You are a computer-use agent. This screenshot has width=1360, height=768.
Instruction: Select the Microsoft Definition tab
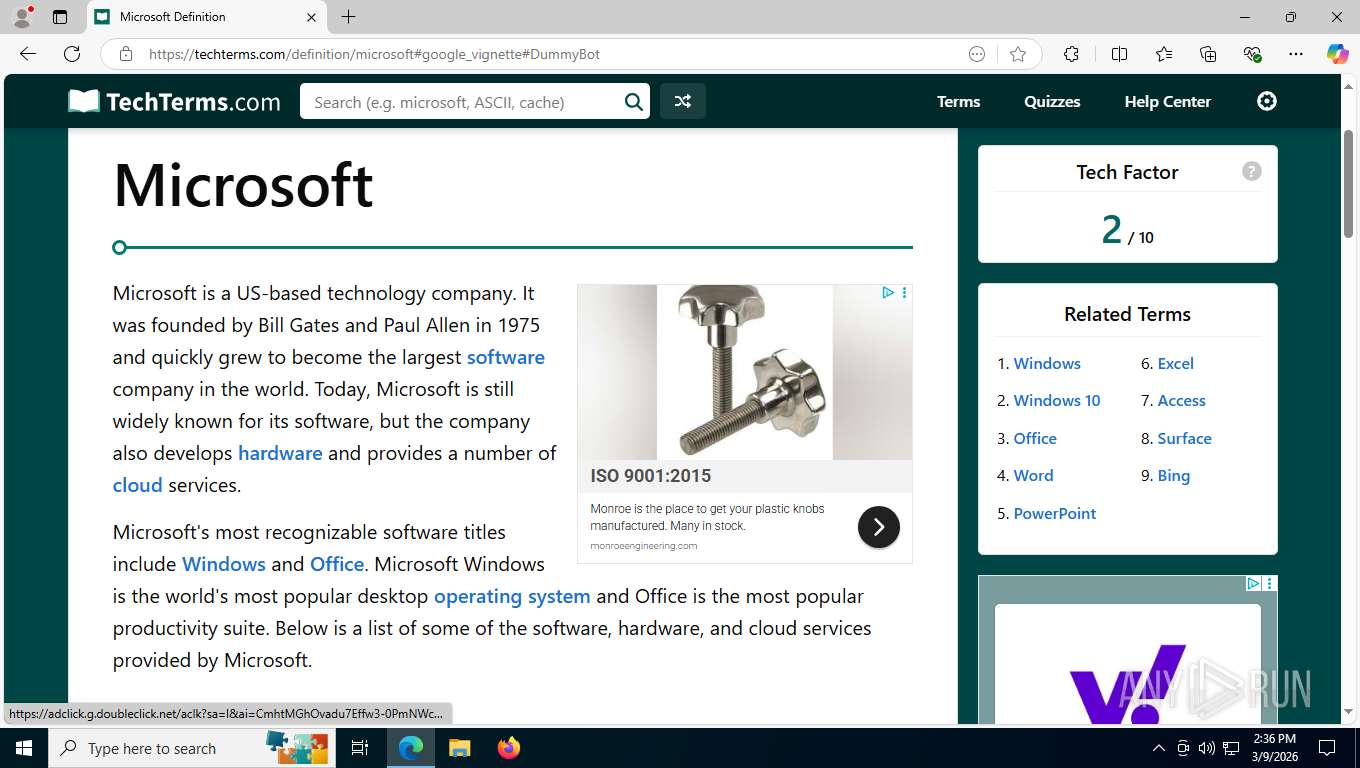[206, 17]
